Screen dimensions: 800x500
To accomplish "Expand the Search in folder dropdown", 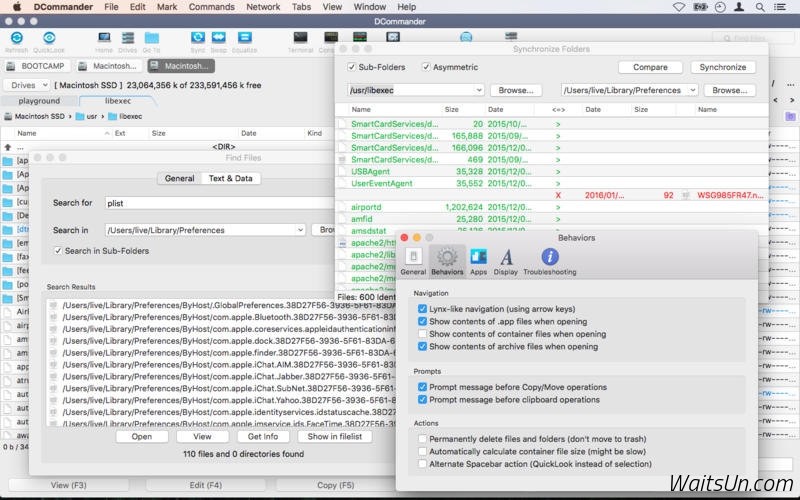I will coord(300,230).
